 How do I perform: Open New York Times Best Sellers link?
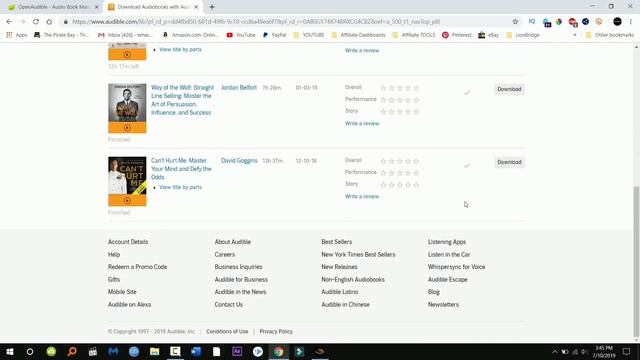(358, 255)
